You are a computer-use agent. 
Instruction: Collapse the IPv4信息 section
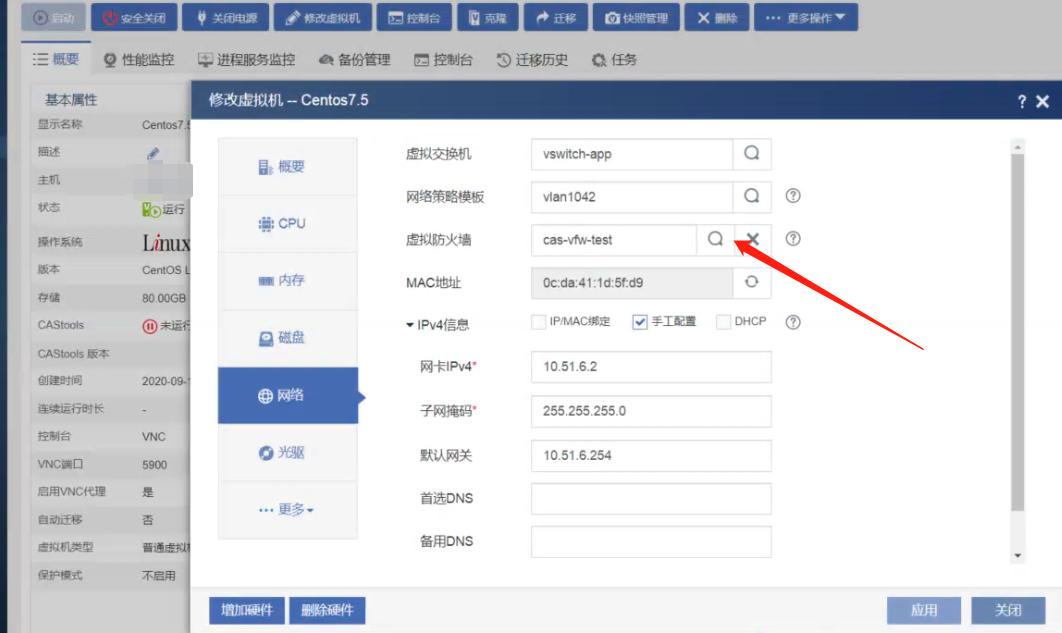coord(410,325)
